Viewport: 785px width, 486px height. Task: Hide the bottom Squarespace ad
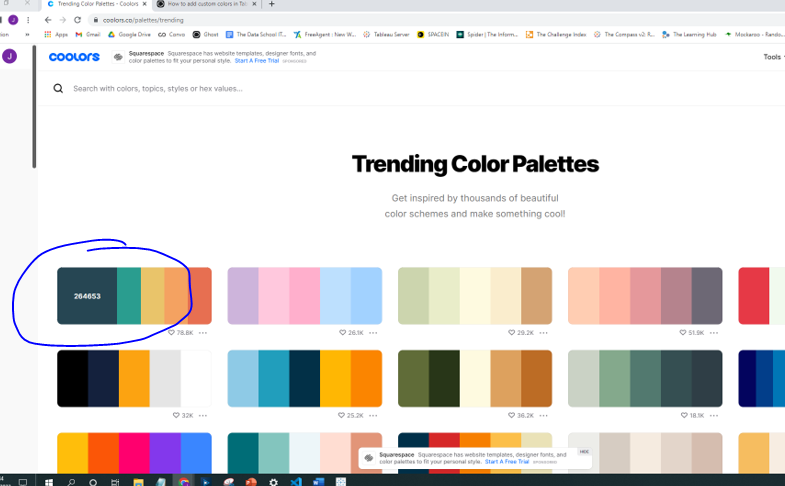coord(584,451)
